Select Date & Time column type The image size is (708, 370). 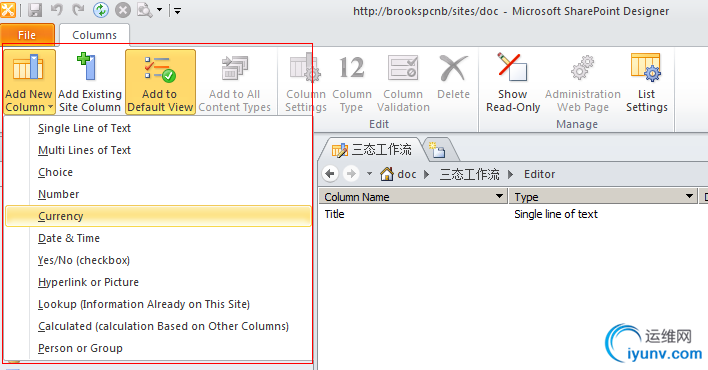158,238
